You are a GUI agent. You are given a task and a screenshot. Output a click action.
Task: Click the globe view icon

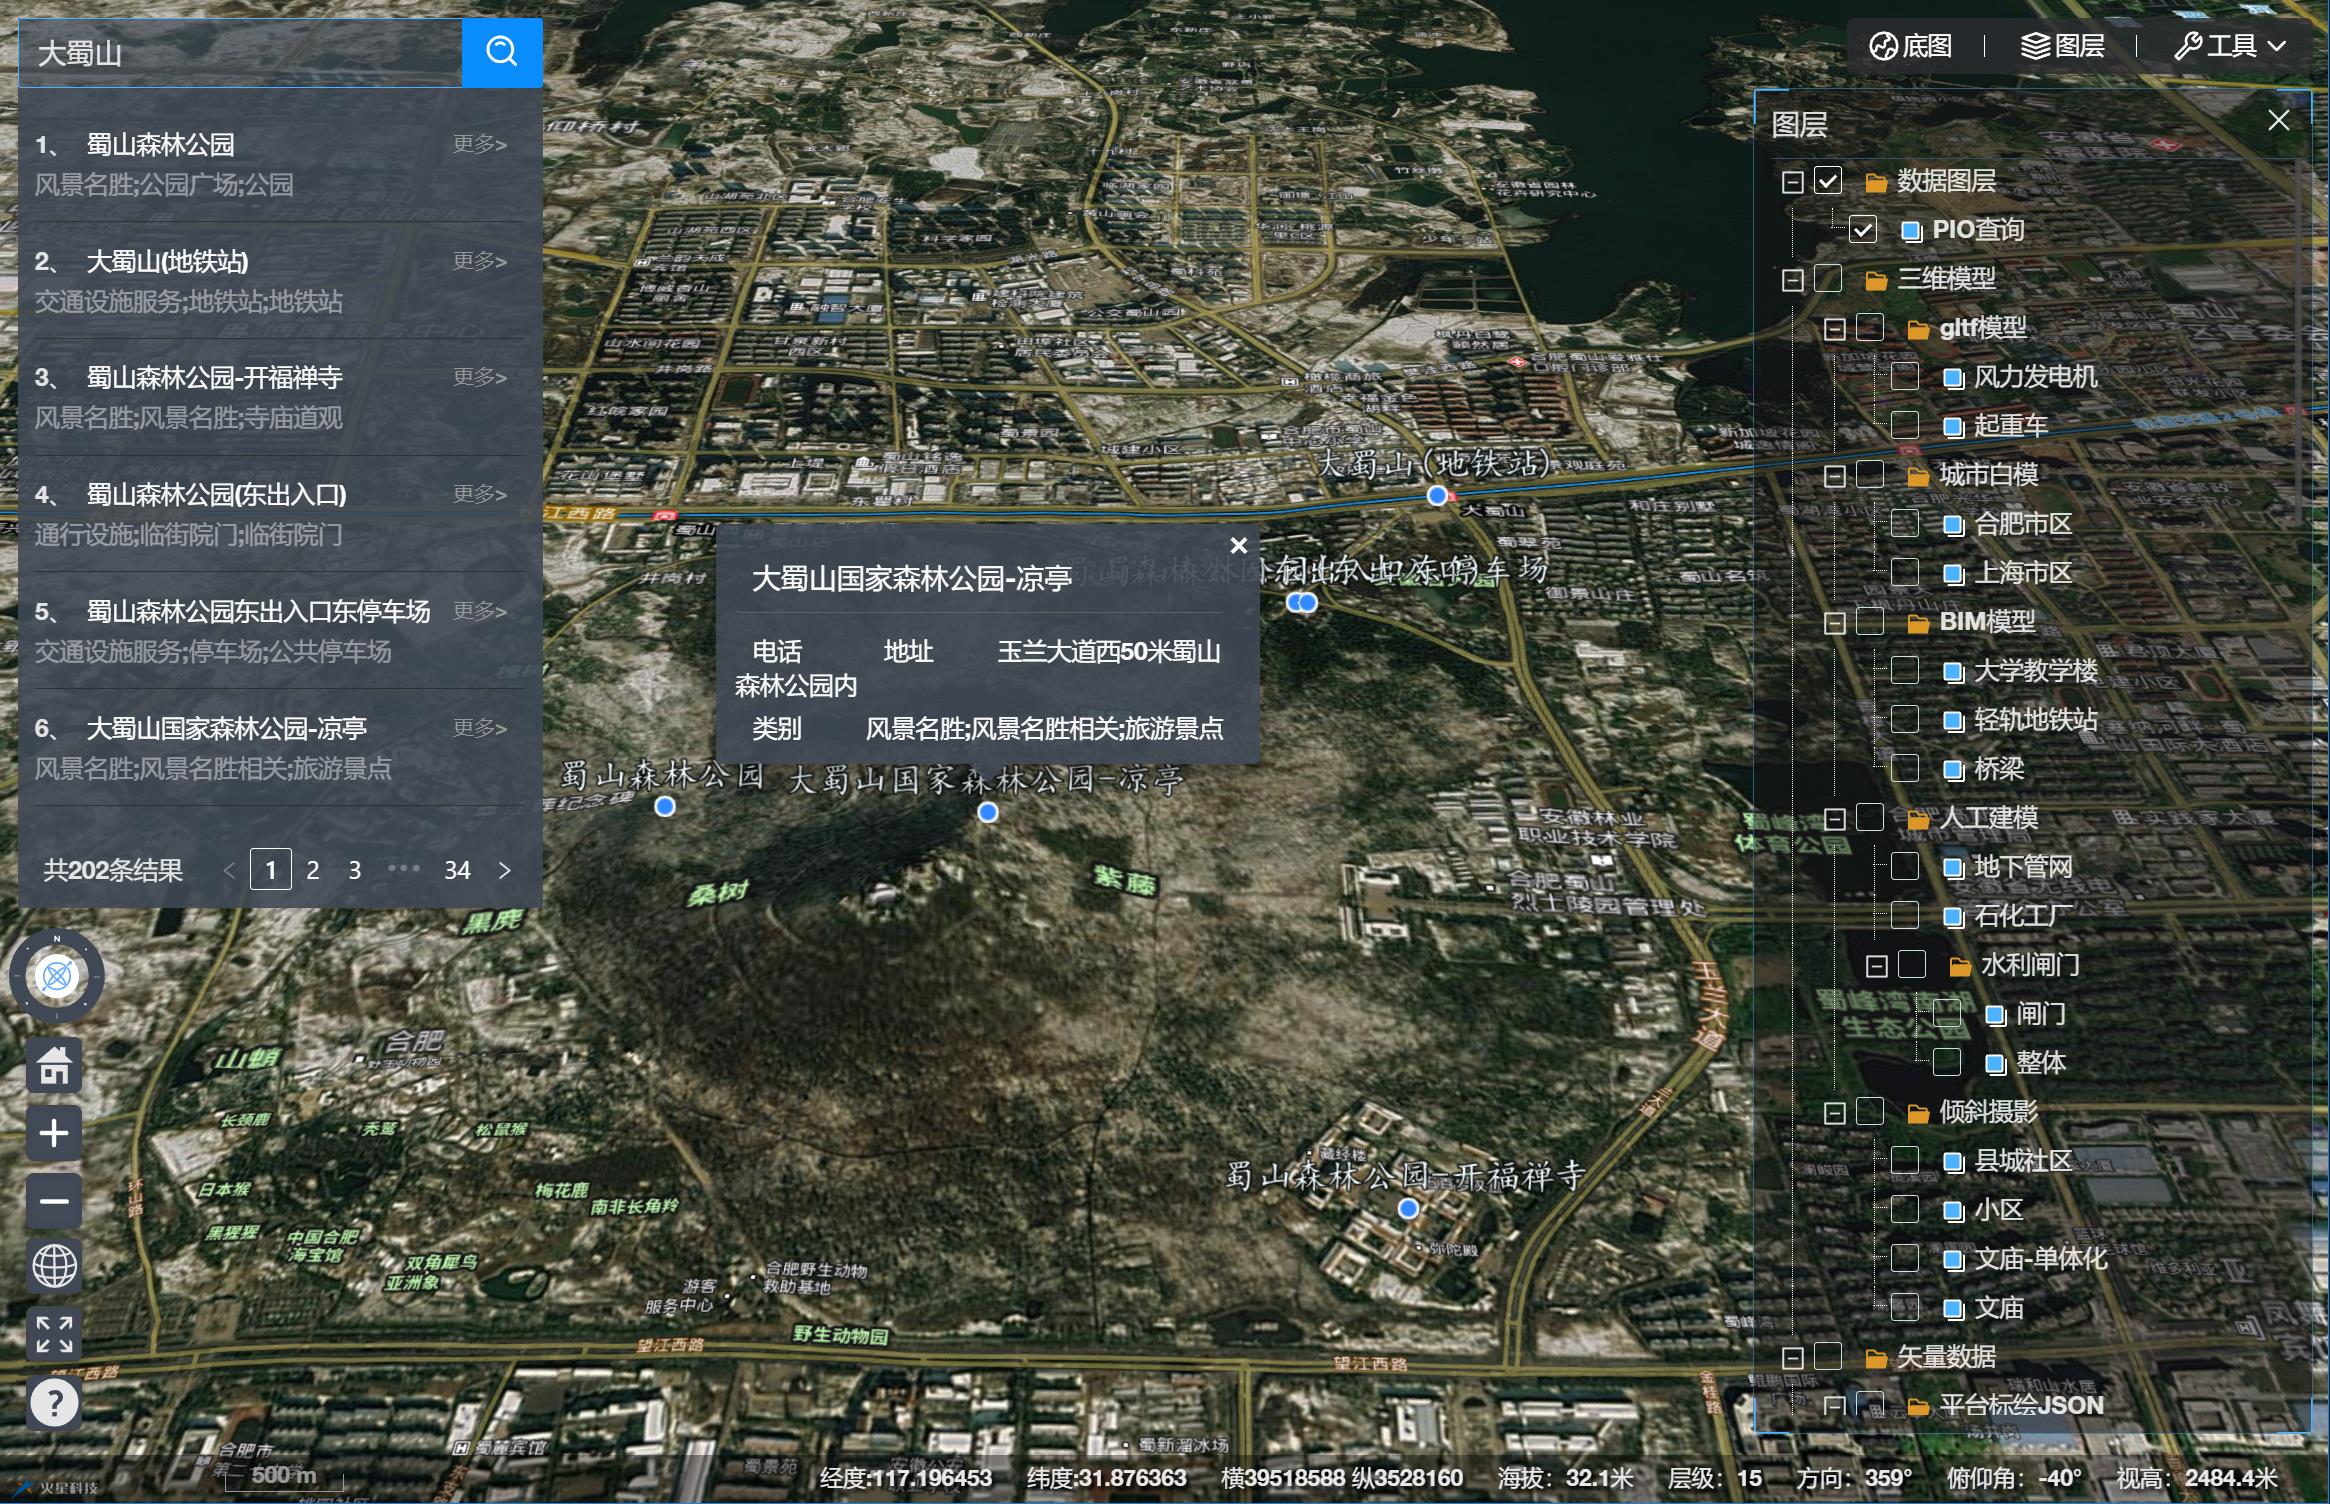click(x=54, y=1266)
